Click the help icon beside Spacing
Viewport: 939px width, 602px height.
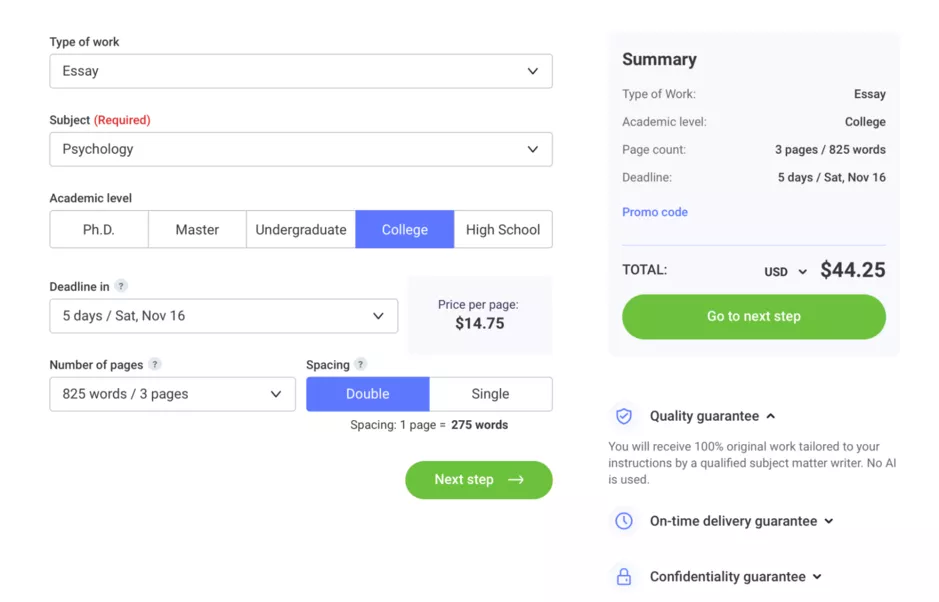(x=360, y=364)
